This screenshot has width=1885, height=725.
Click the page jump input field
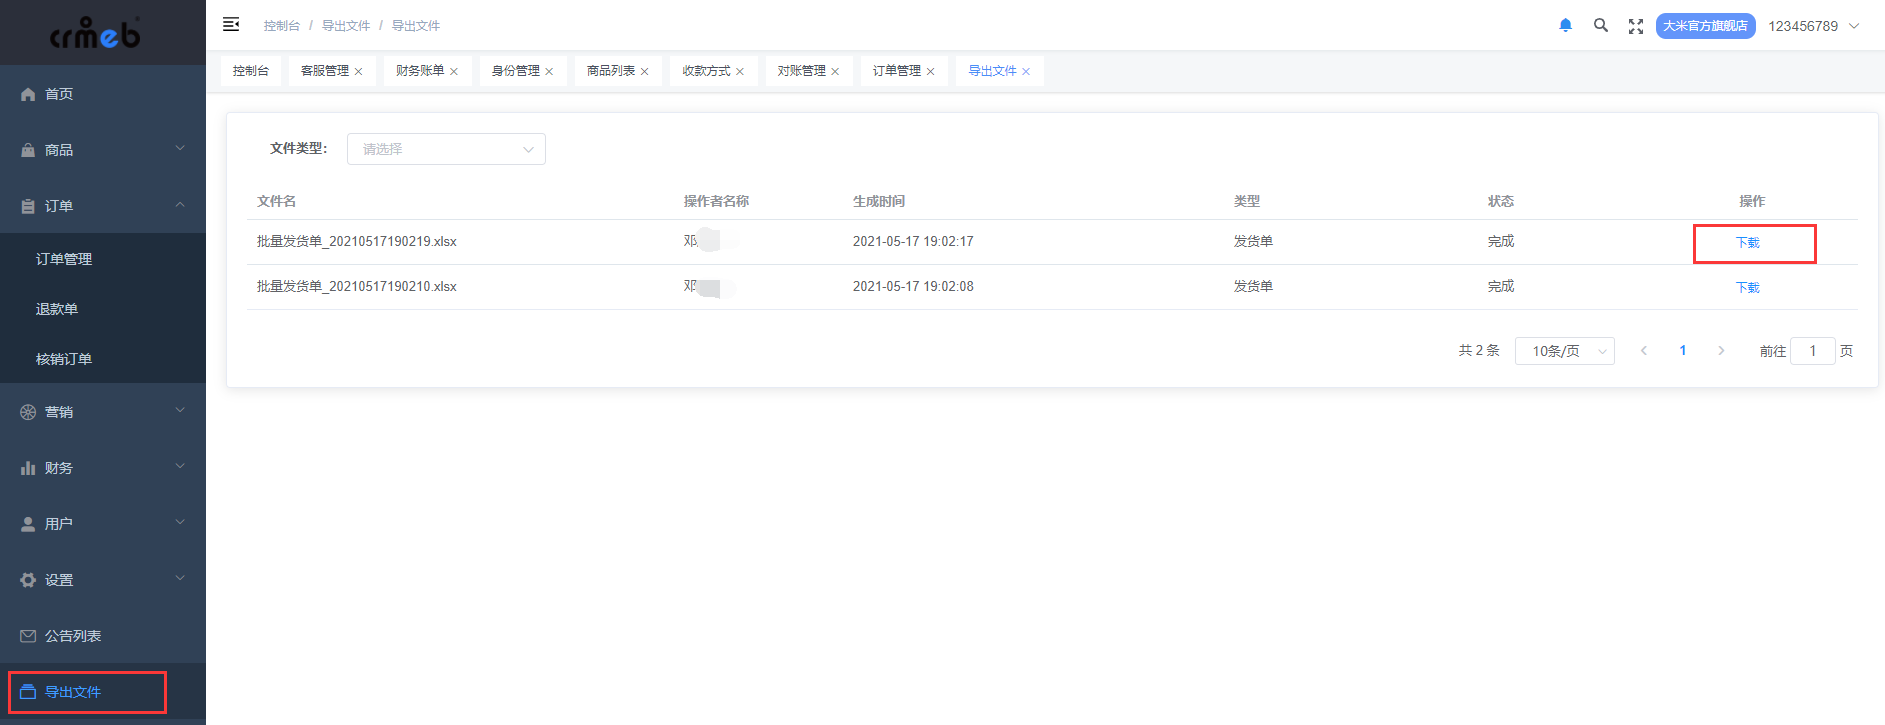pyautogui.click(x=1812, y=351)
